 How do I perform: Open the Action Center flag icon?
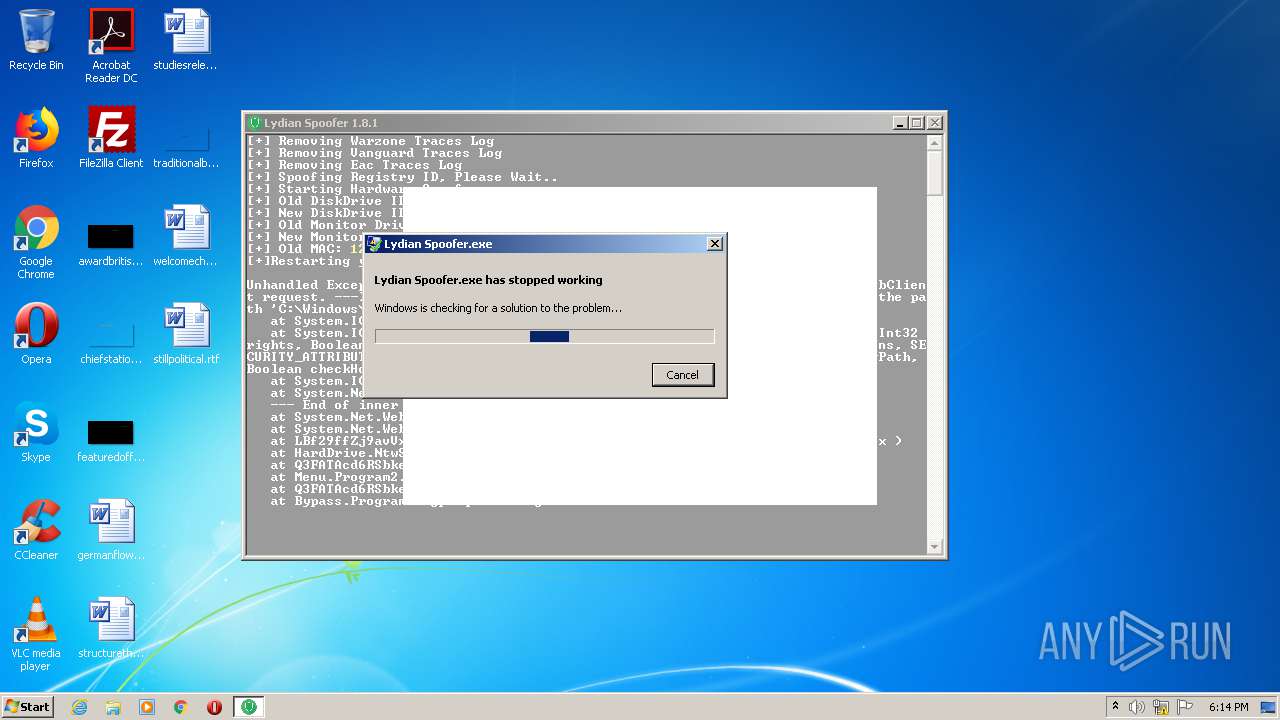coord(1185,707)
